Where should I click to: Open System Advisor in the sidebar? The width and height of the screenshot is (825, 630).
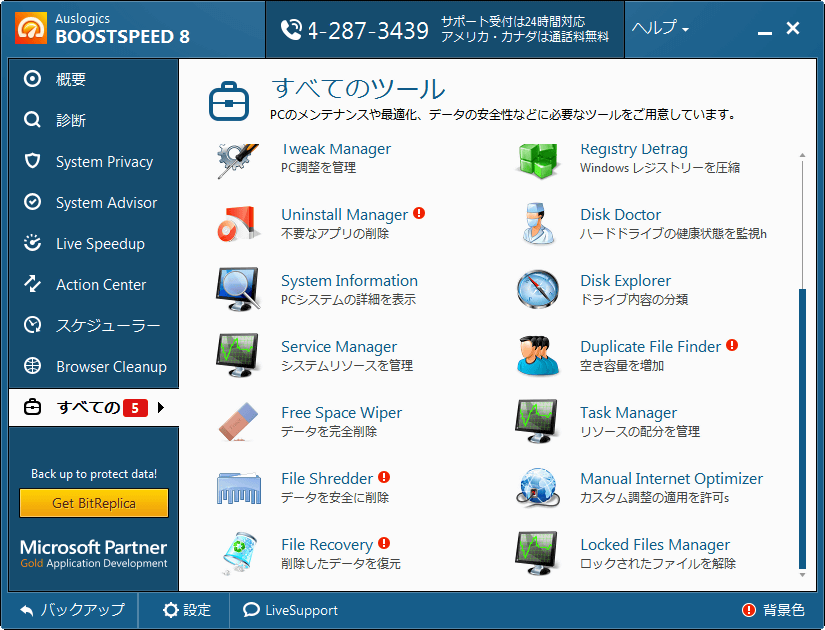[x=94, y=202]
